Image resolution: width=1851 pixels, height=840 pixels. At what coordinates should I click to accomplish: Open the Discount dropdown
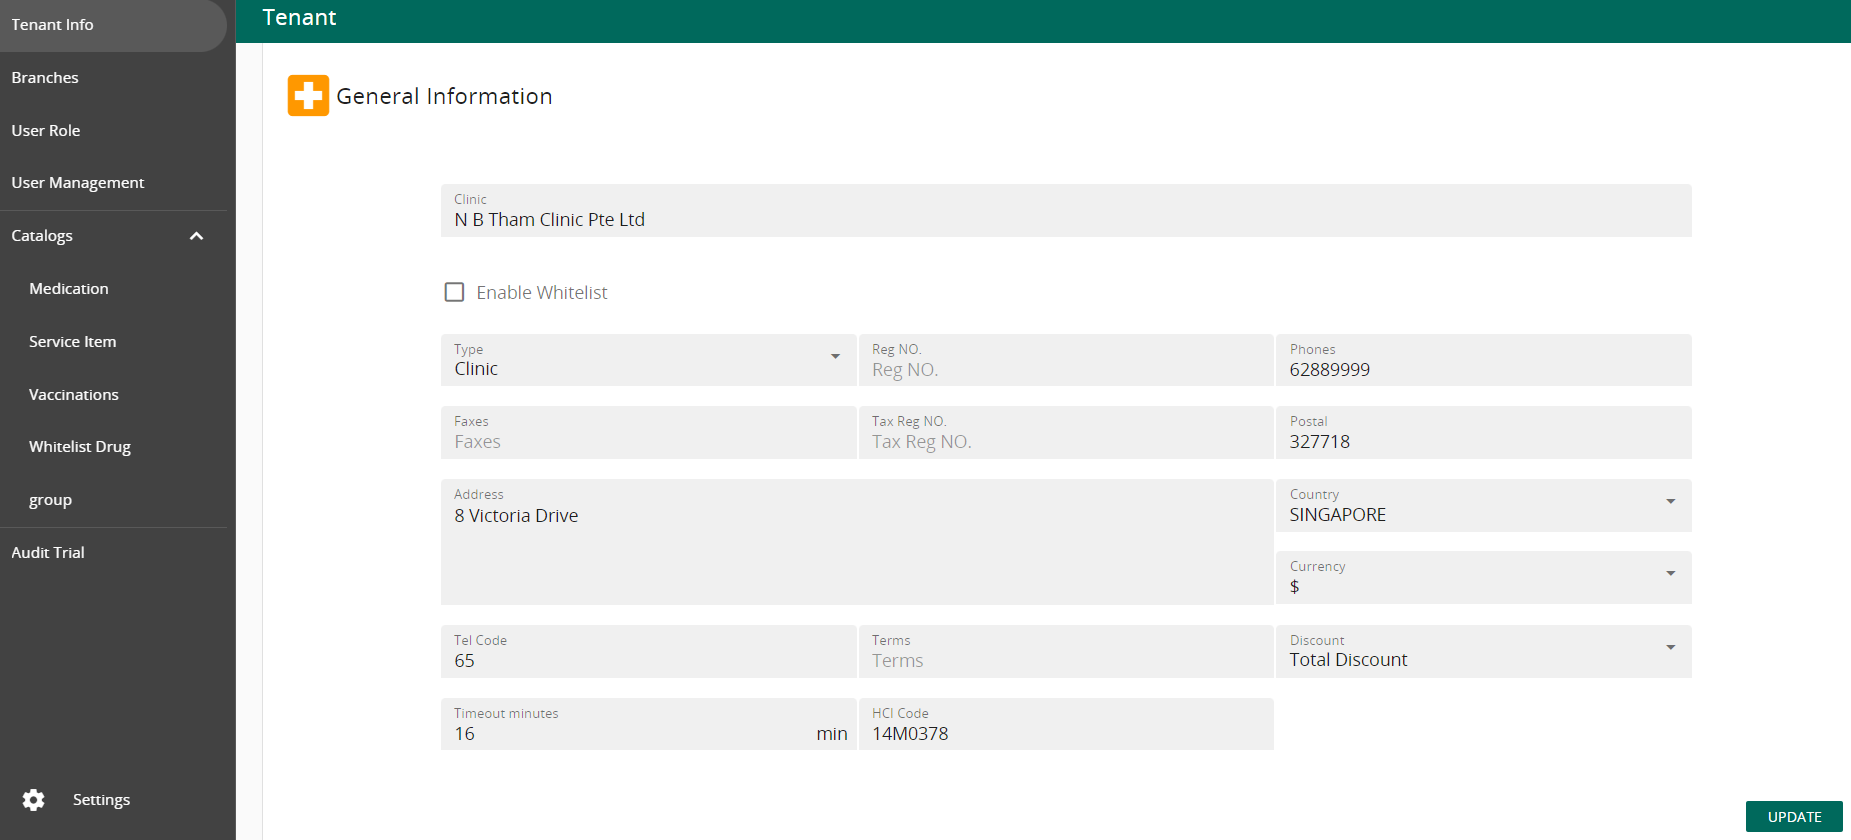[1483, 651]
